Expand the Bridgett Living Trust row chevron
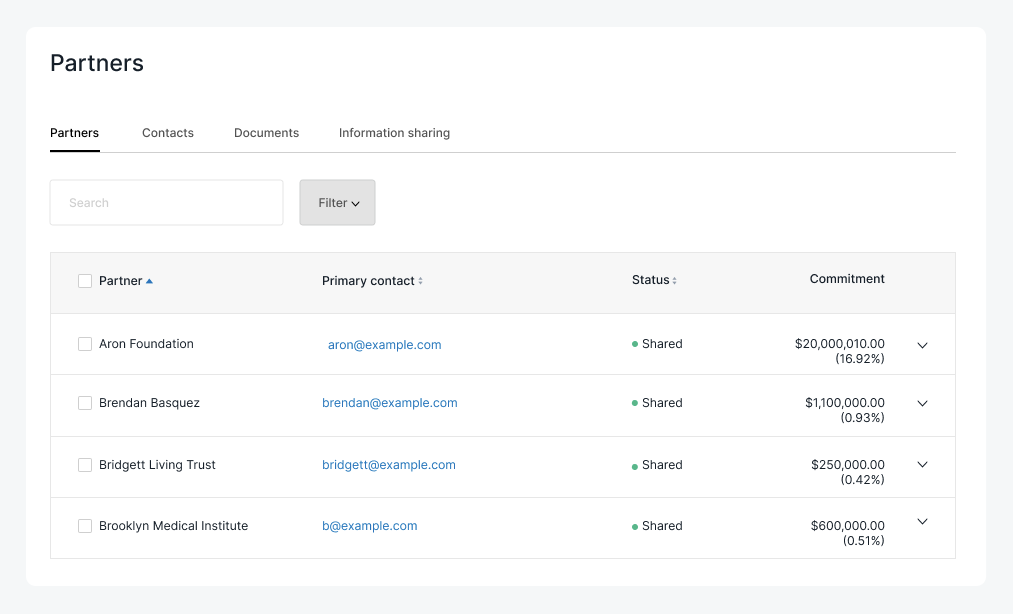The height and width of the screenshot is (614, 1013). point(923,465)
